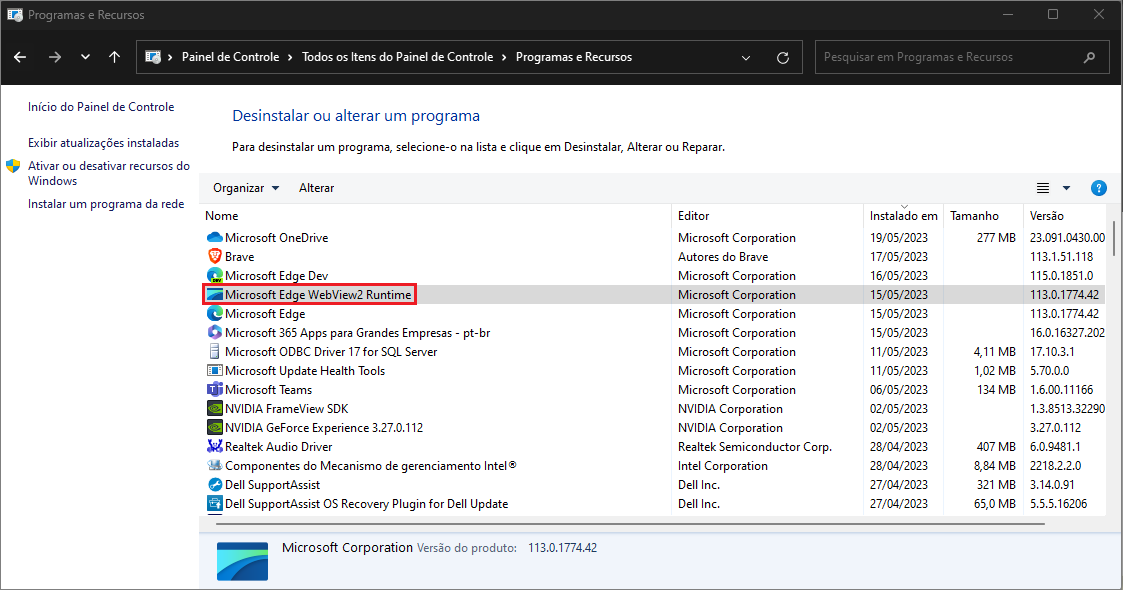
Task: Expand chevron before Painel de Controle
Action: (170, 57)
